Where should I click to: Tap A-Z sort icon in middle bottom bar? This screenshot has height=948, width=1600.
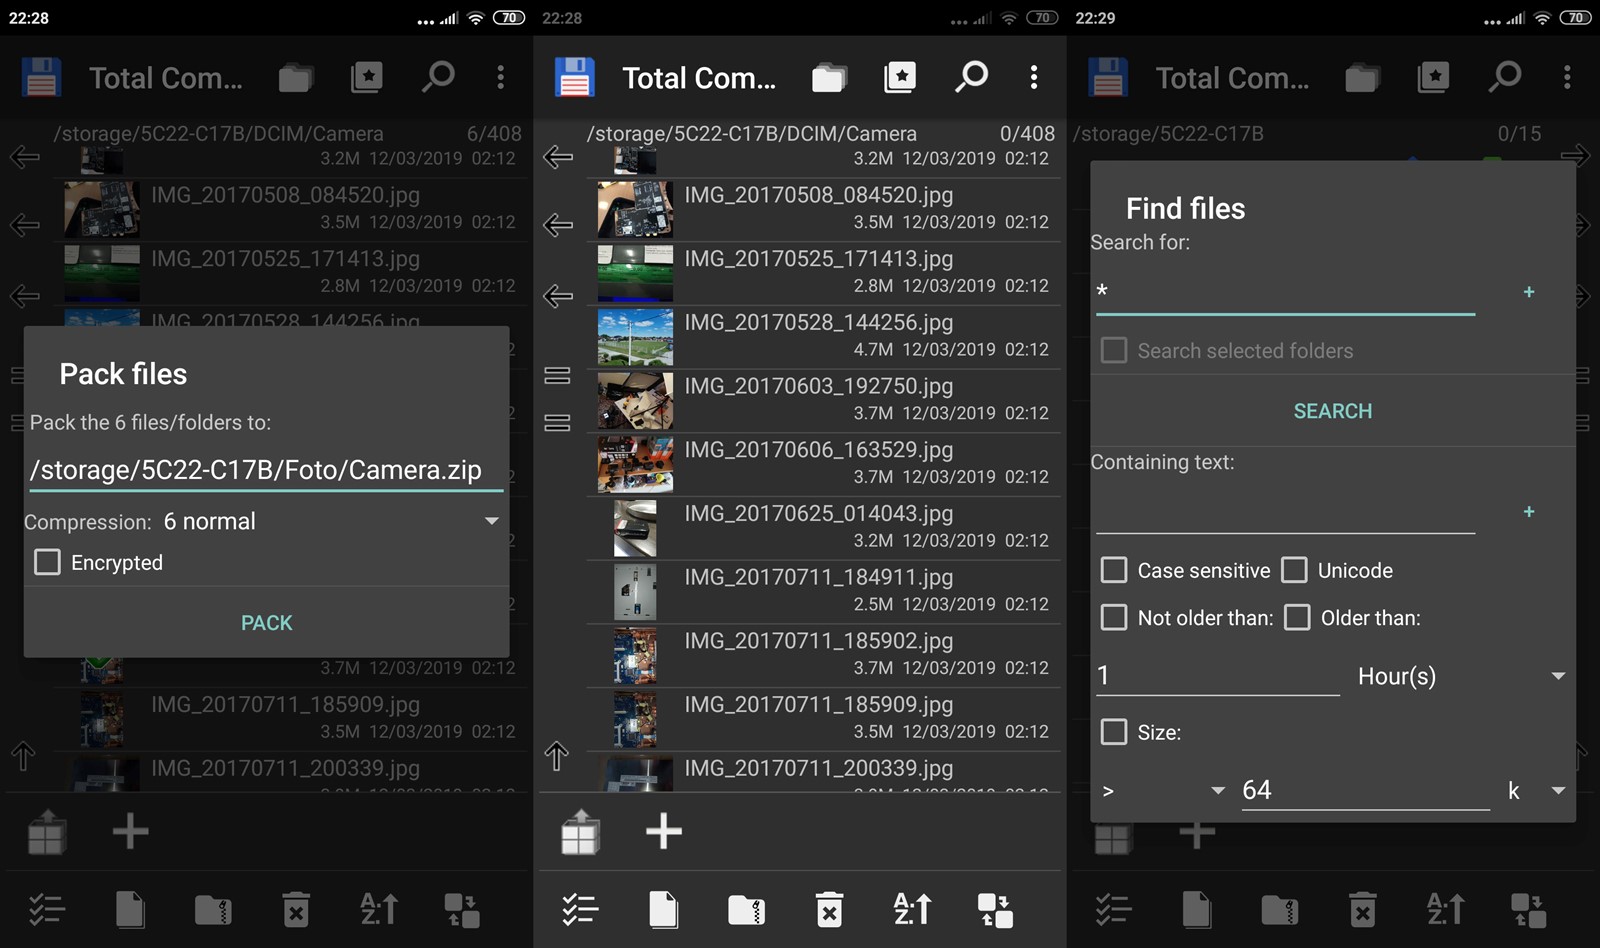click(x=912, y=909)
